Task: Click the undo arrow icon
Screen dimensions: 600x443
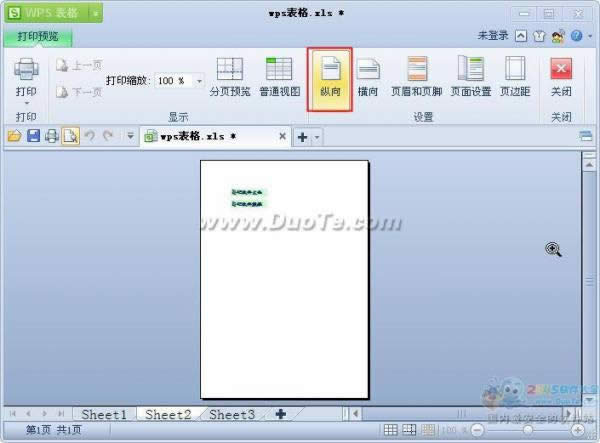Action: point(90,135)
